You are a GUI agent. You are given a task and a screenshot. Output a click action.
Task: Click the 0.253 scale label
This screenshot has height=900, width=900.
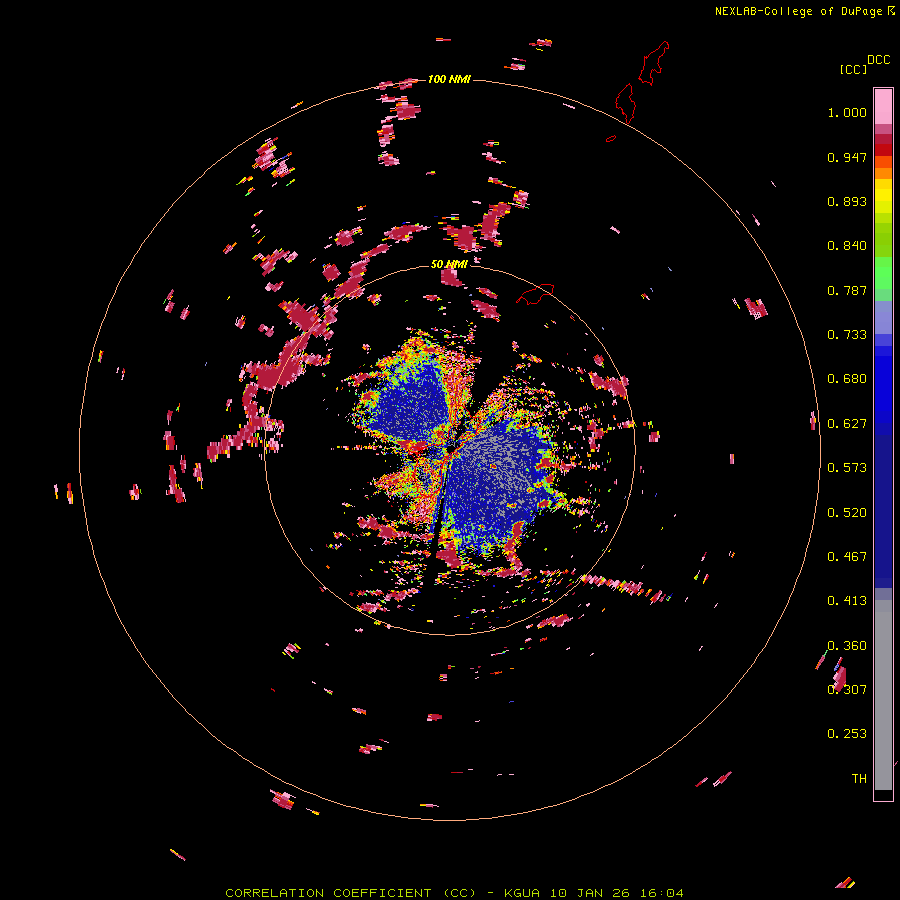coord(847,734)
